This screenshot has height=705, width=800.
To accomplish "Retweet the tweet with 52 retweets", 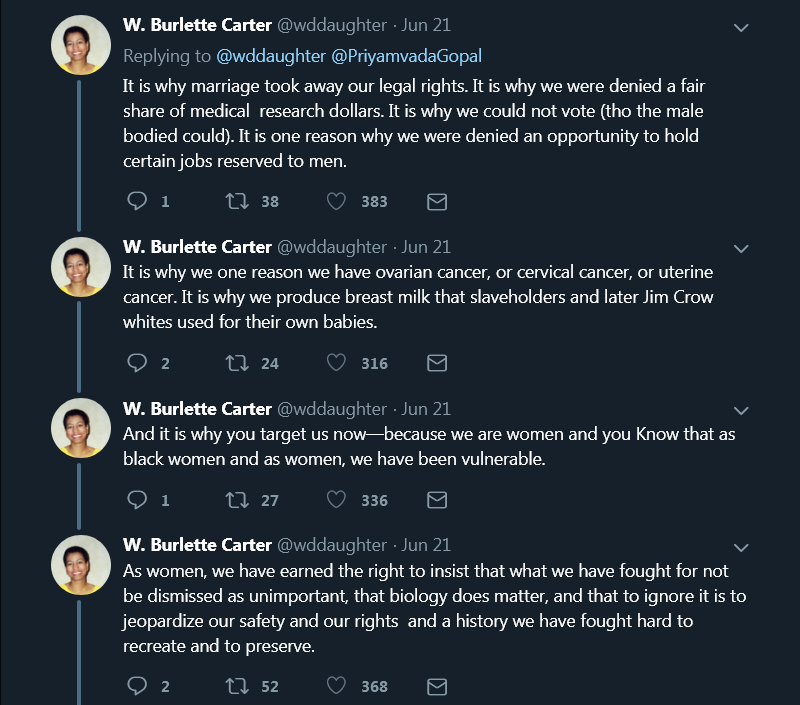I will [x=237, y=686].
